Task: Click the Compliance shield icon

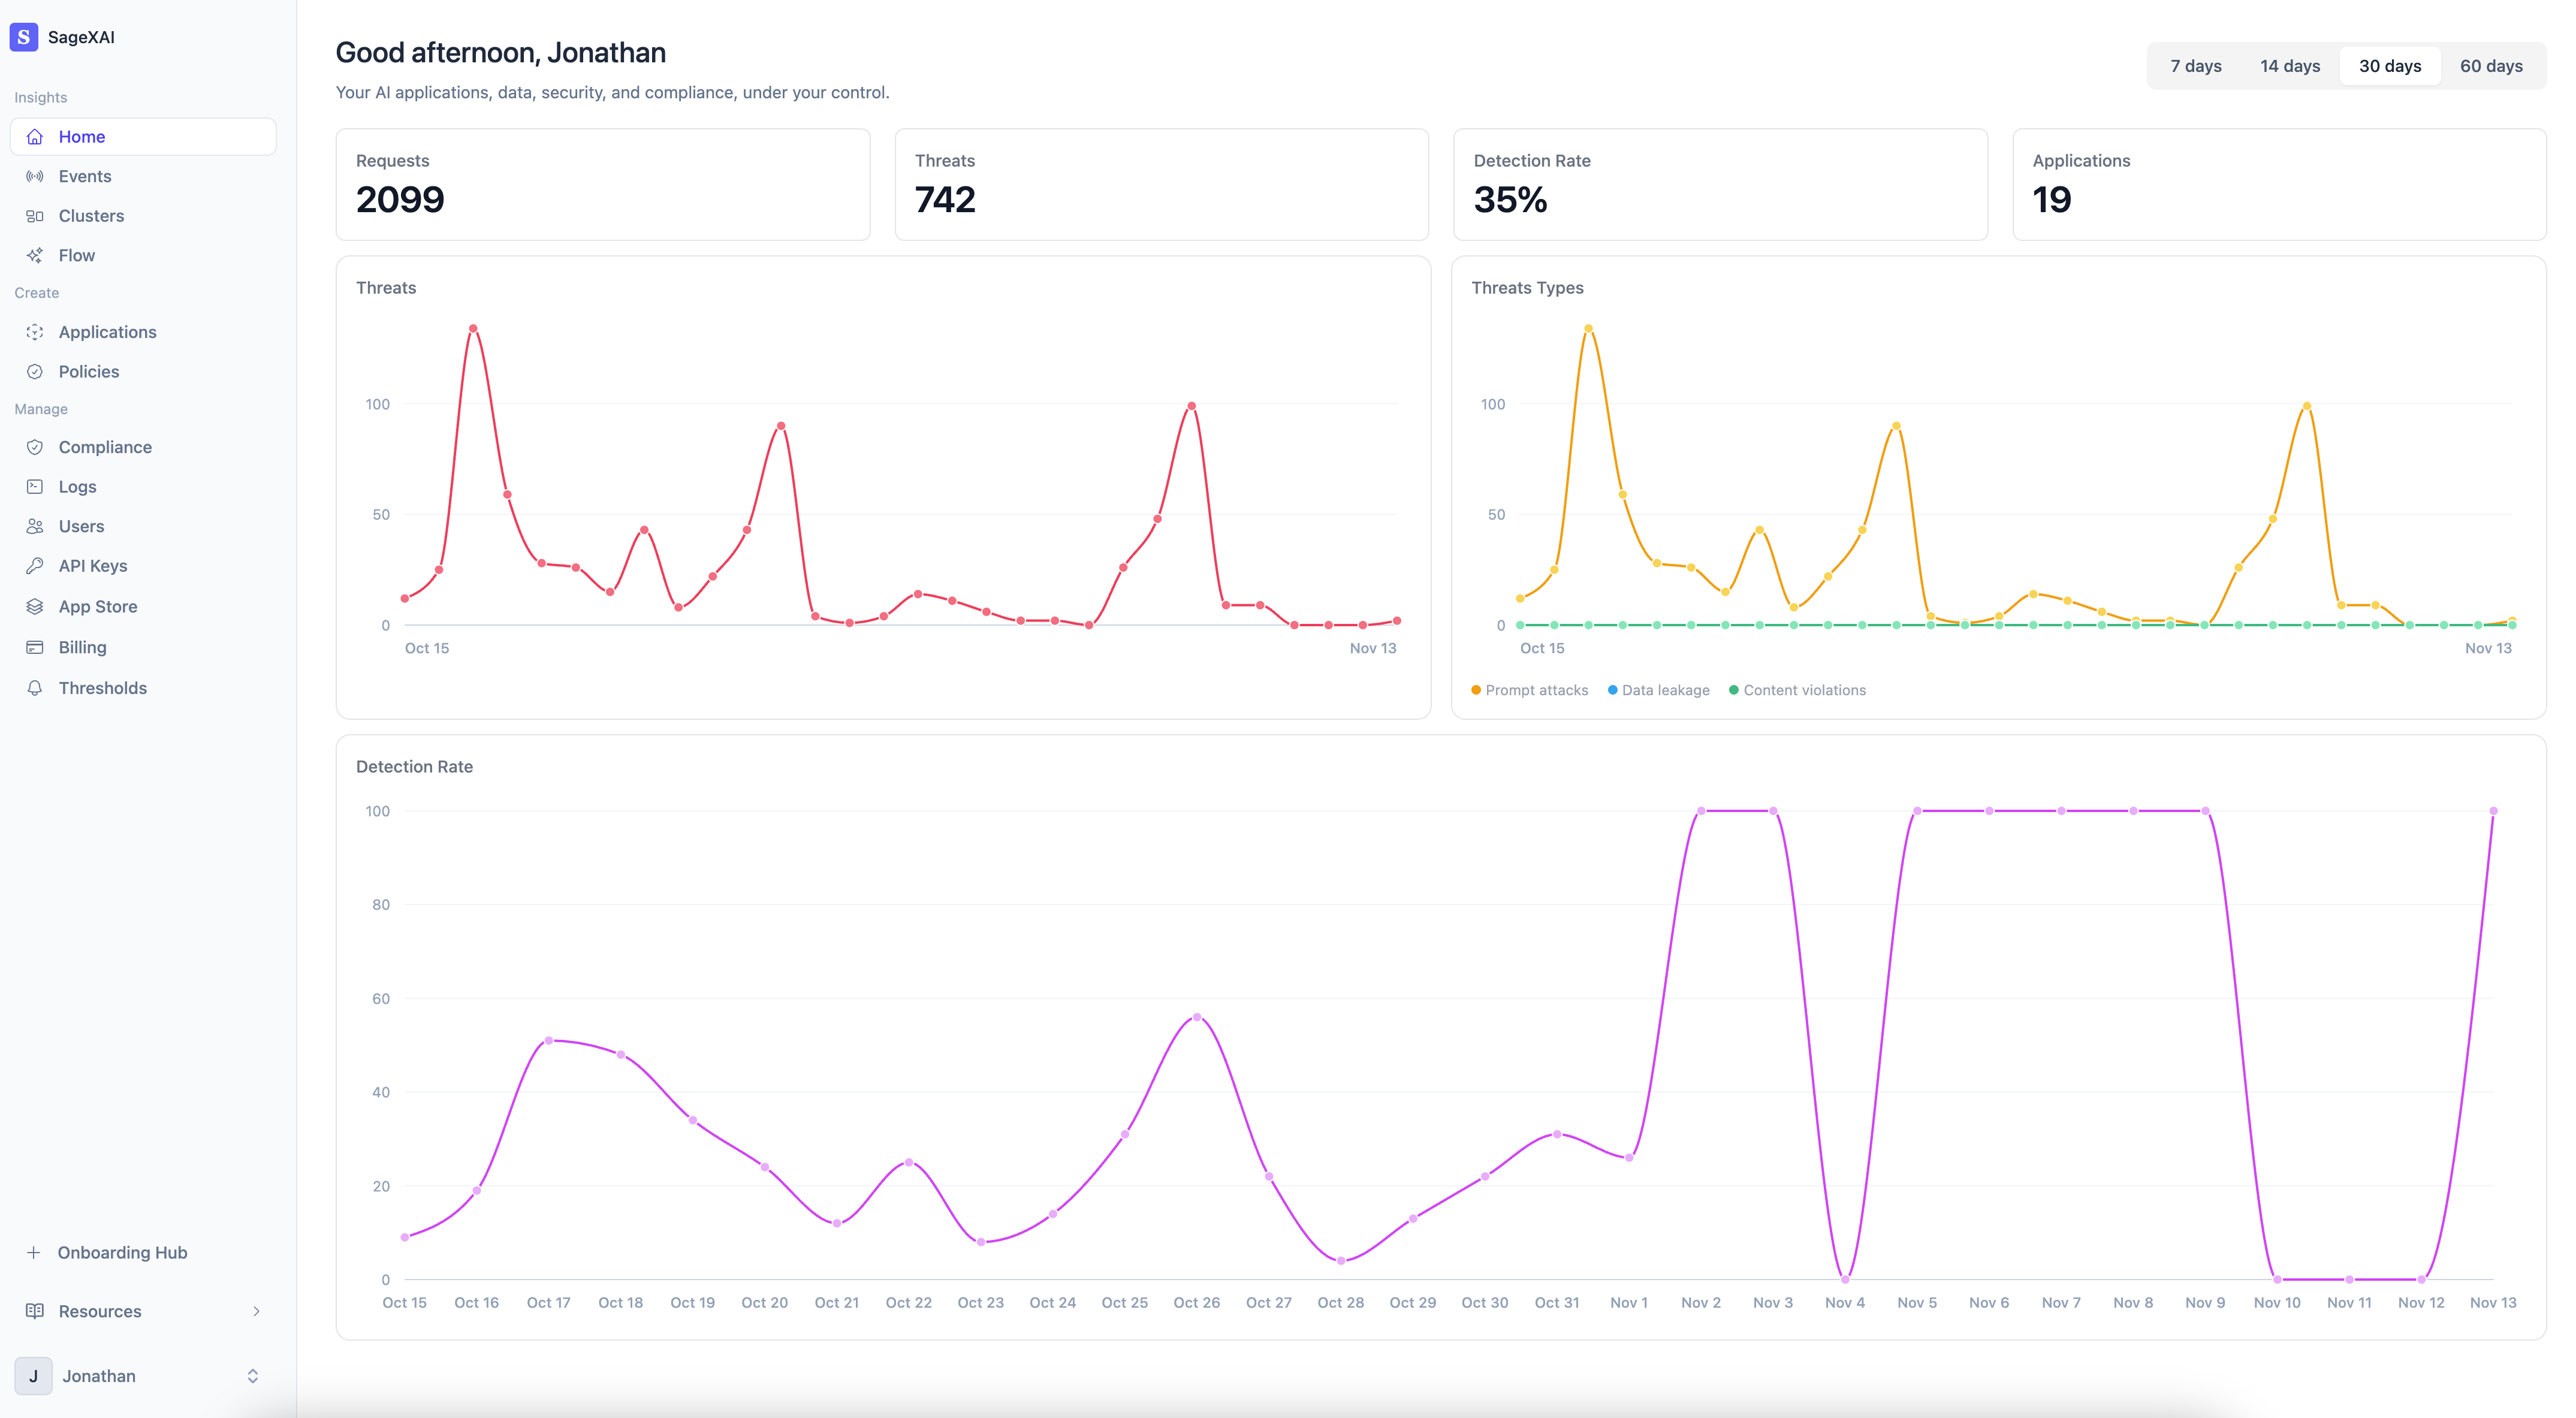Action: pyautogui.click(x=35, y=447)
